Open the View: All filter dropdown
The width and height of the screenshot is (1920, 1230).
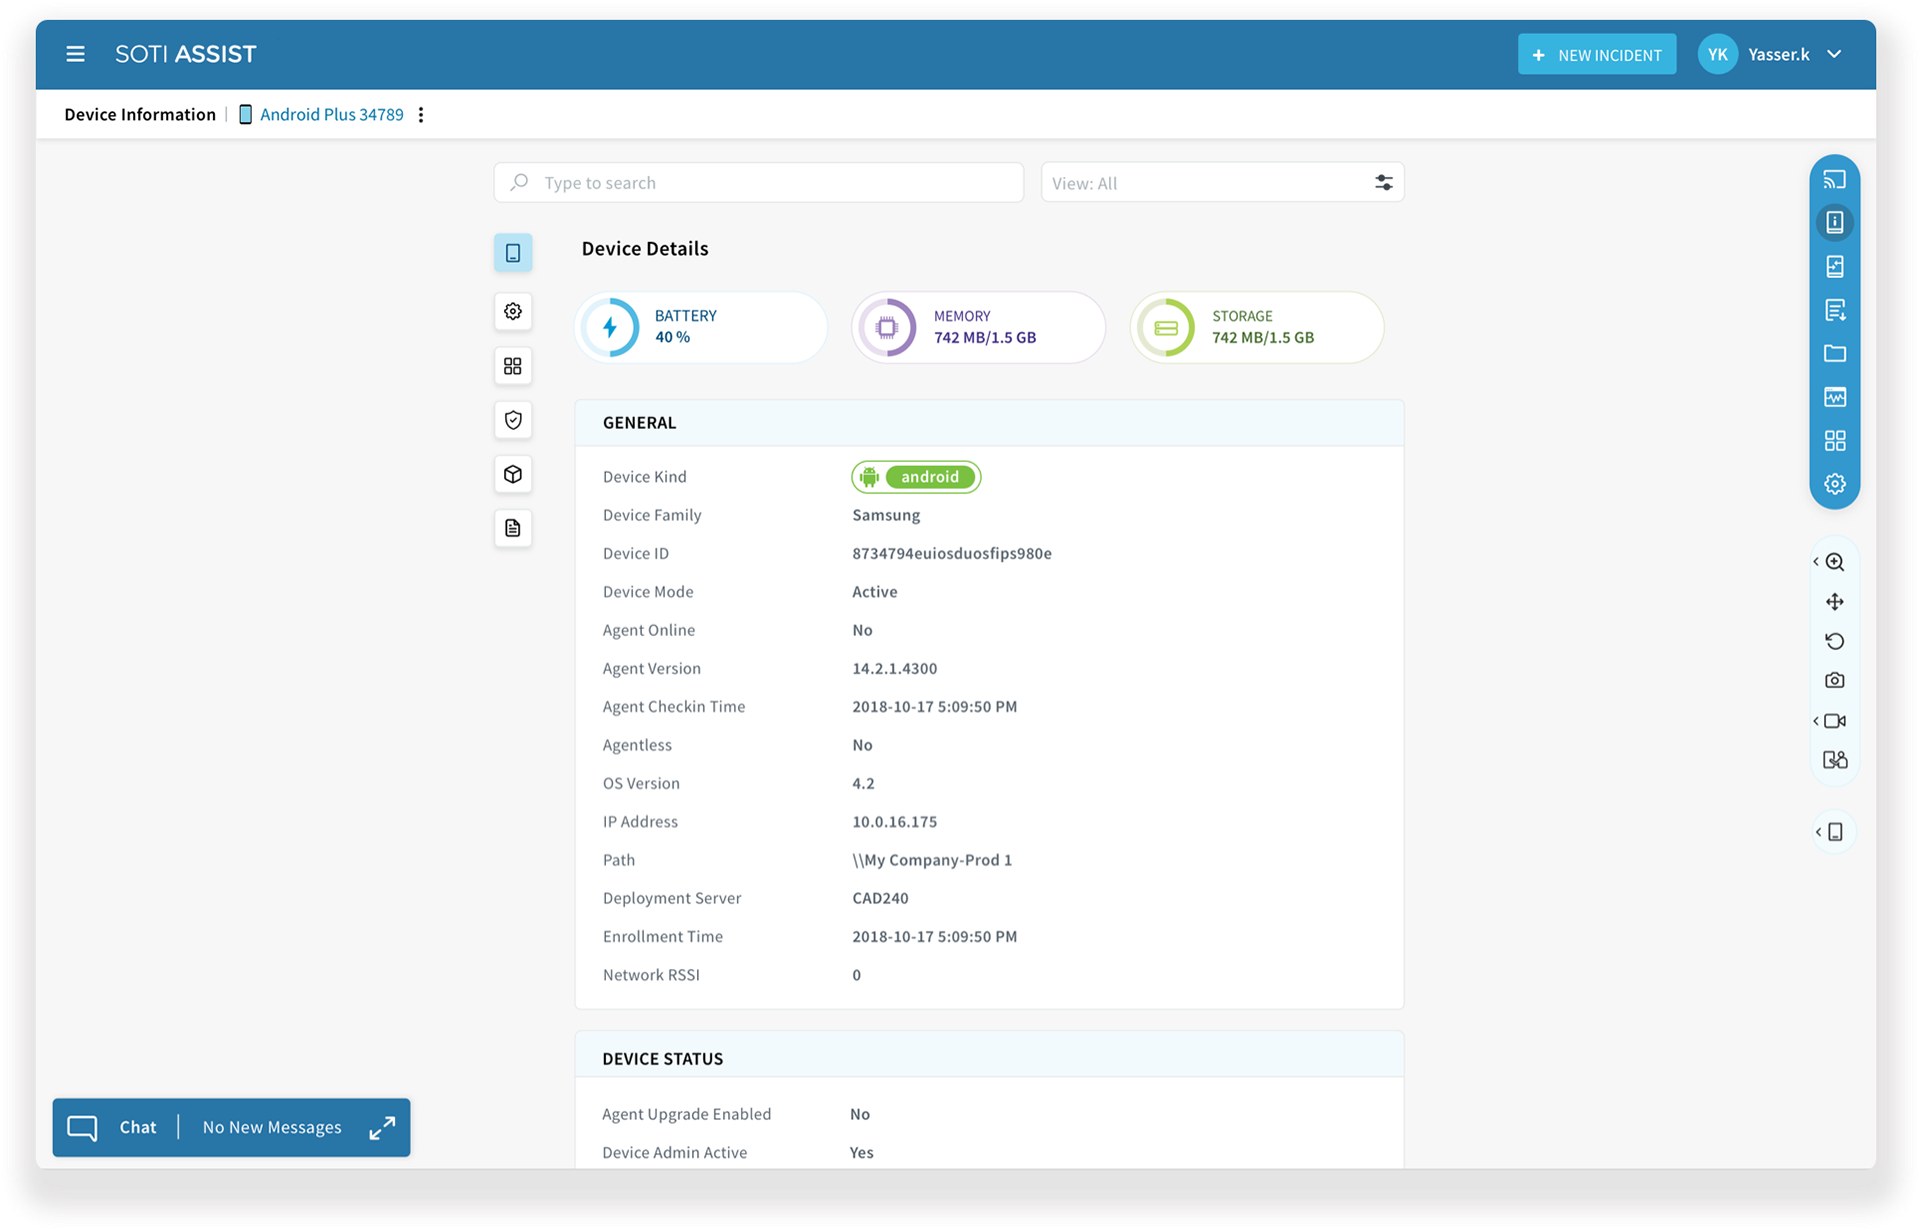tap(1222, 182)
